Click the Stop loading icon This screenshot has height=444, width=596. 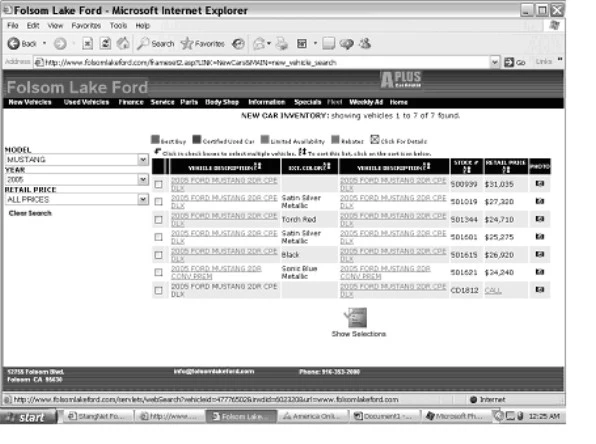pos(87,44)
